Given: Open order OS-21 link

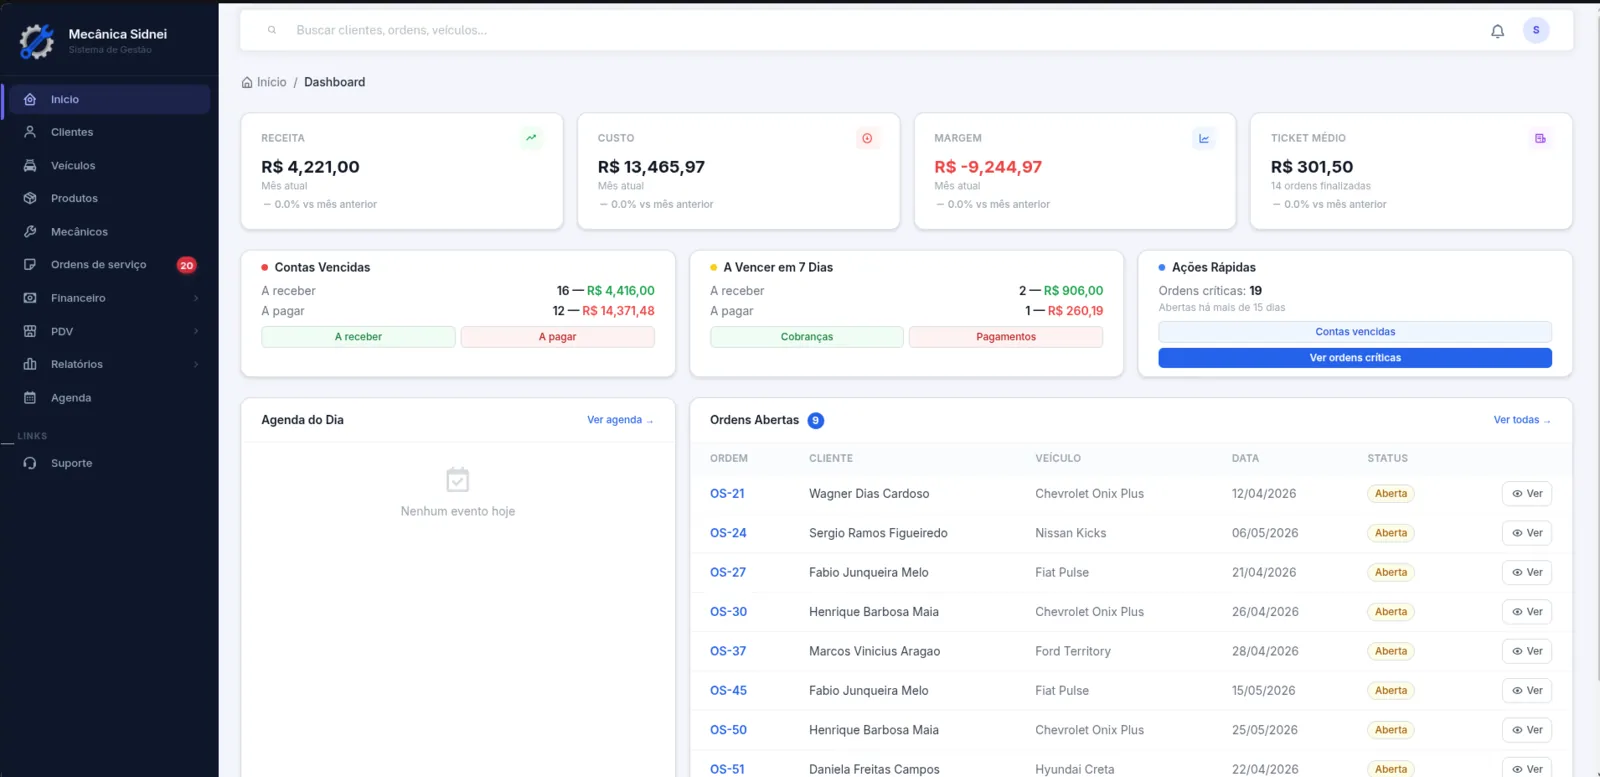Looking at the screenshot, I should click(727, 493).
